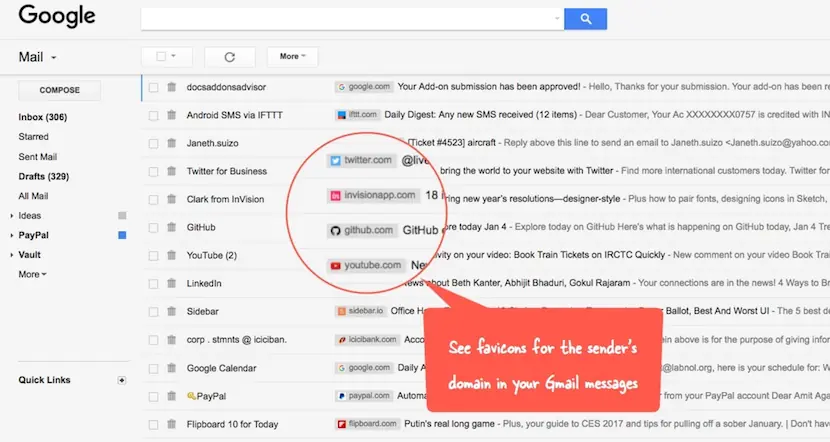Click the paypal.com favicon label
This screenshot has height=442, width=830.
click(x=364, y=395)
